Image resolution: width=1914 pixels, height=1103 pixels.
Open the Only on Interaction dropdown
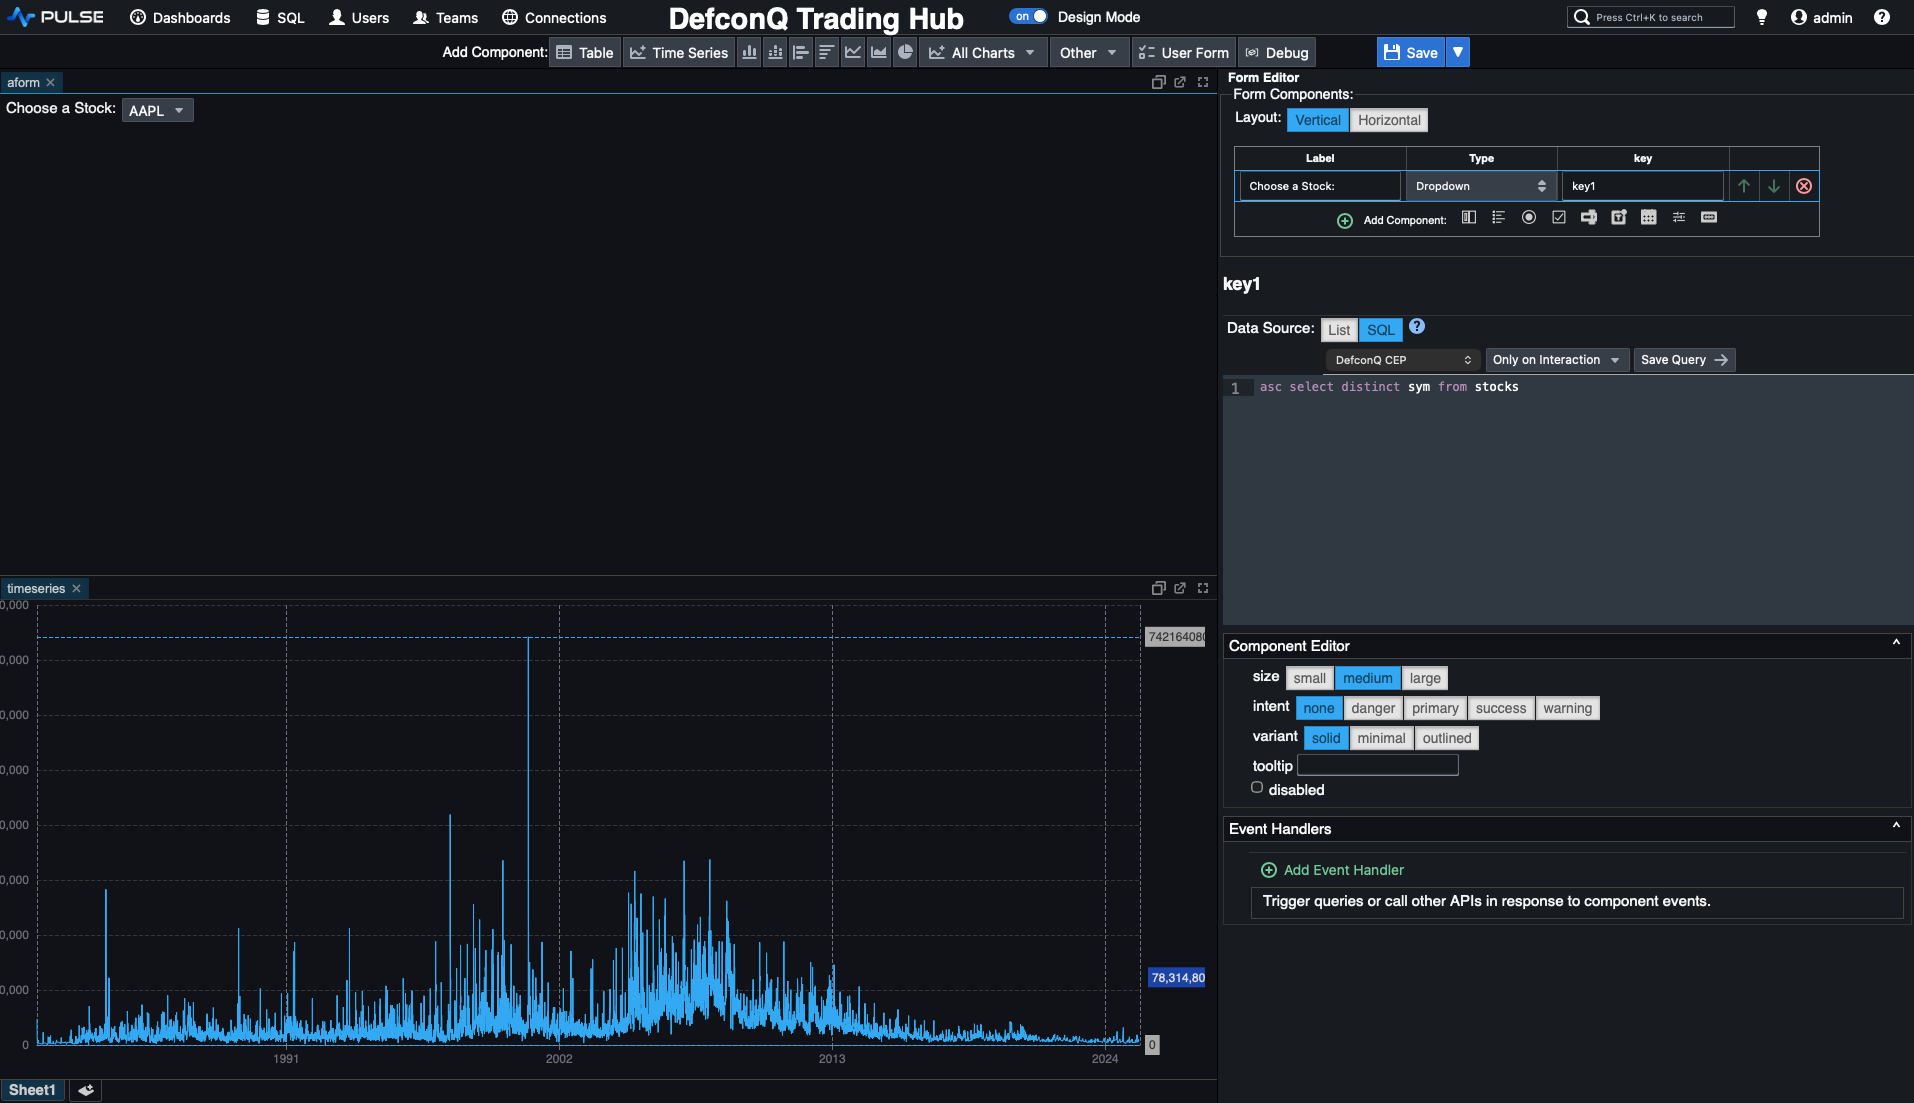coord(1556,359)
